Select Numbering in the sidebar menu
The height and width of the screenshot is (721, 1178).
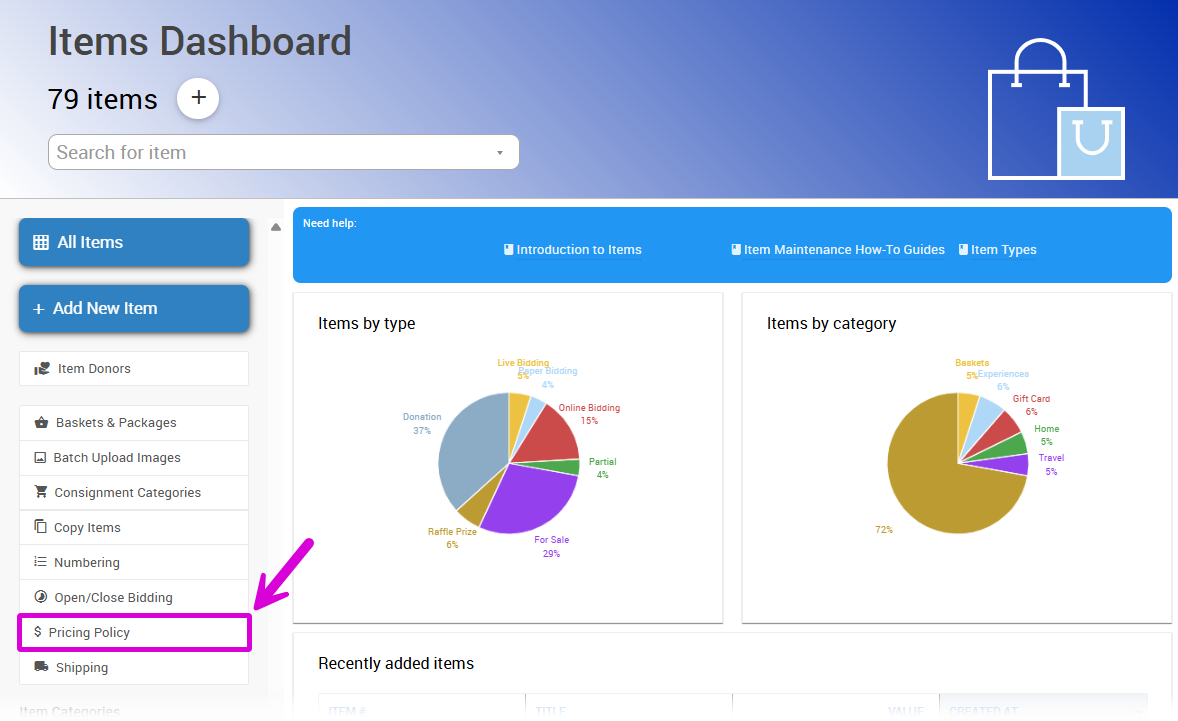tap(87, 562)
